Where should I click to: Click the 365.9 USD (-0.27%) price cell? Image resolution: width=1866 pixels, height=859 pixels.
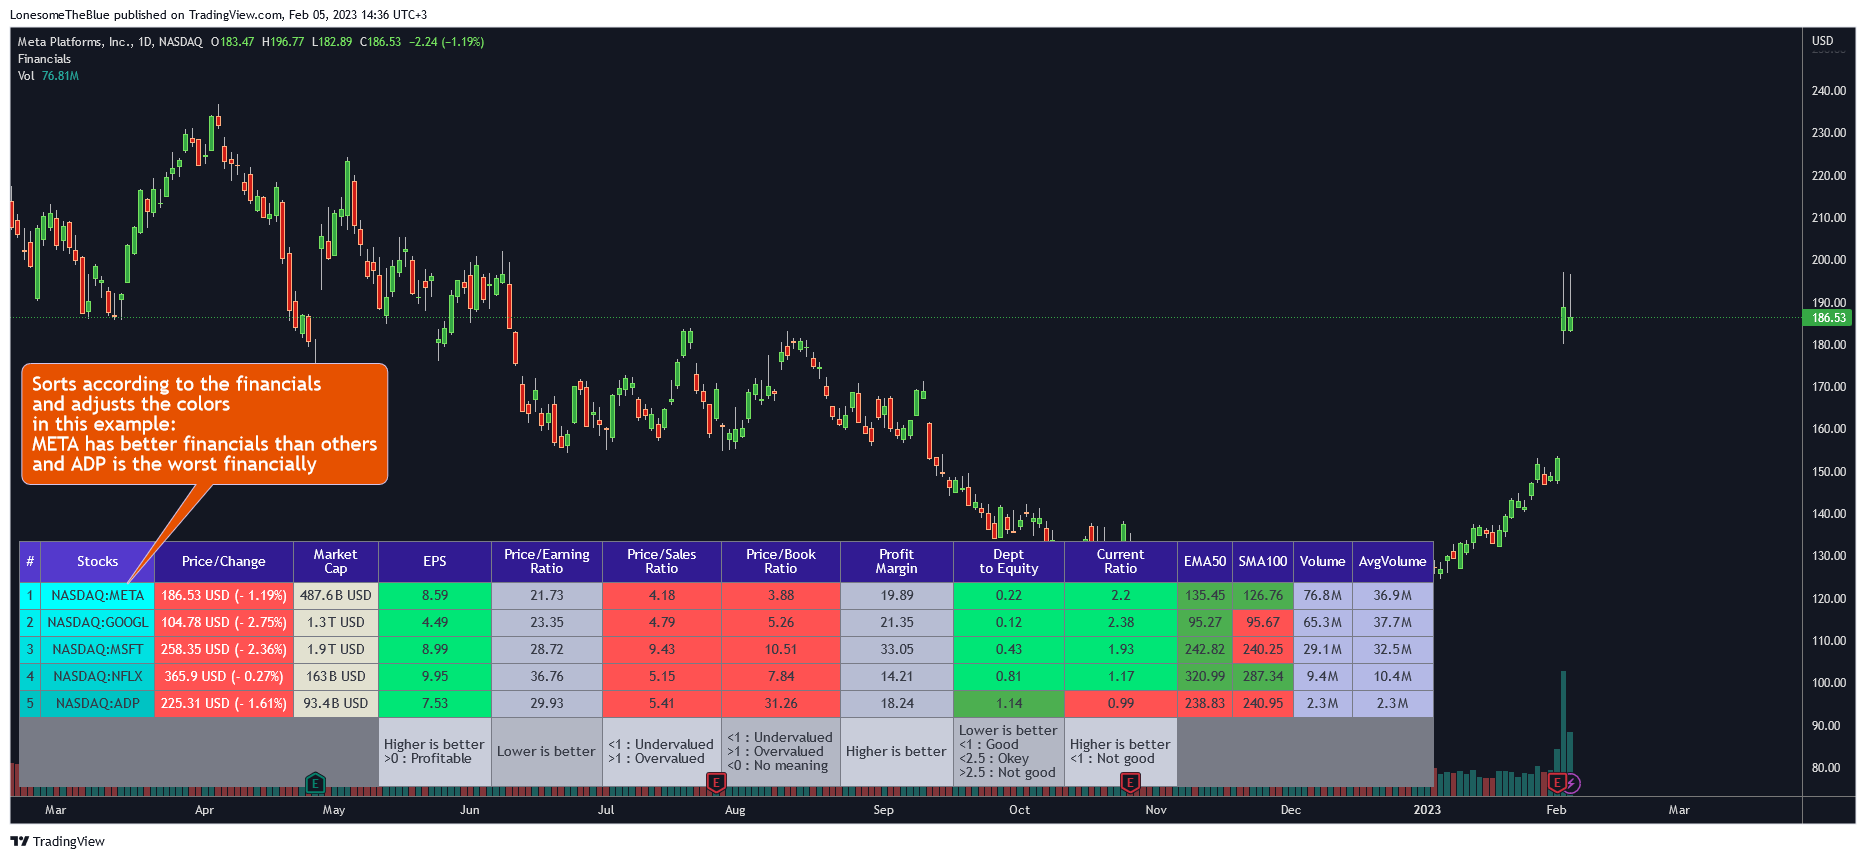click(x=224, y=677)
